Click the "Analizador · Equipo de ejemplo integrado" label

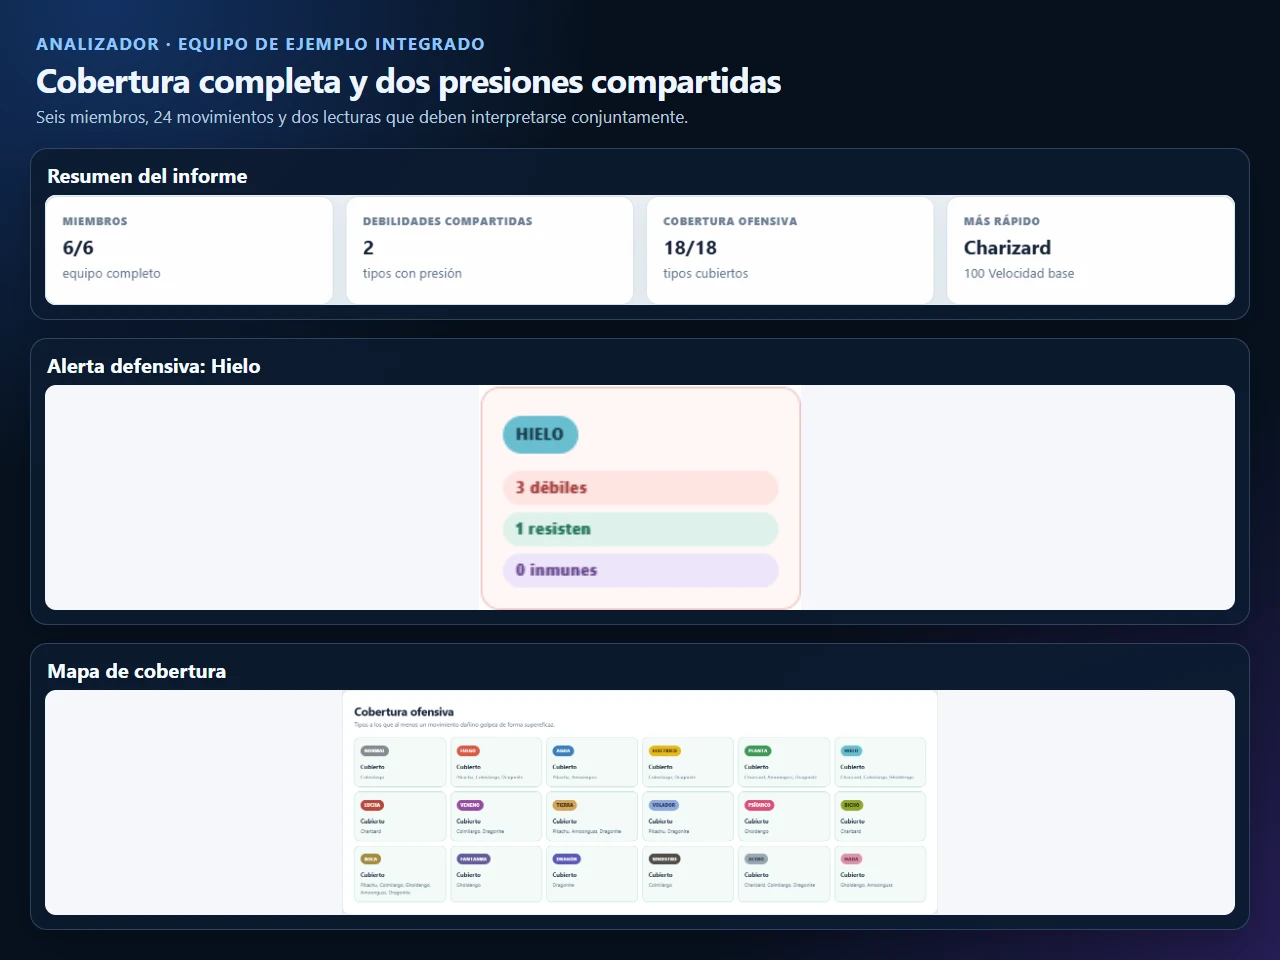pos(260,44)
